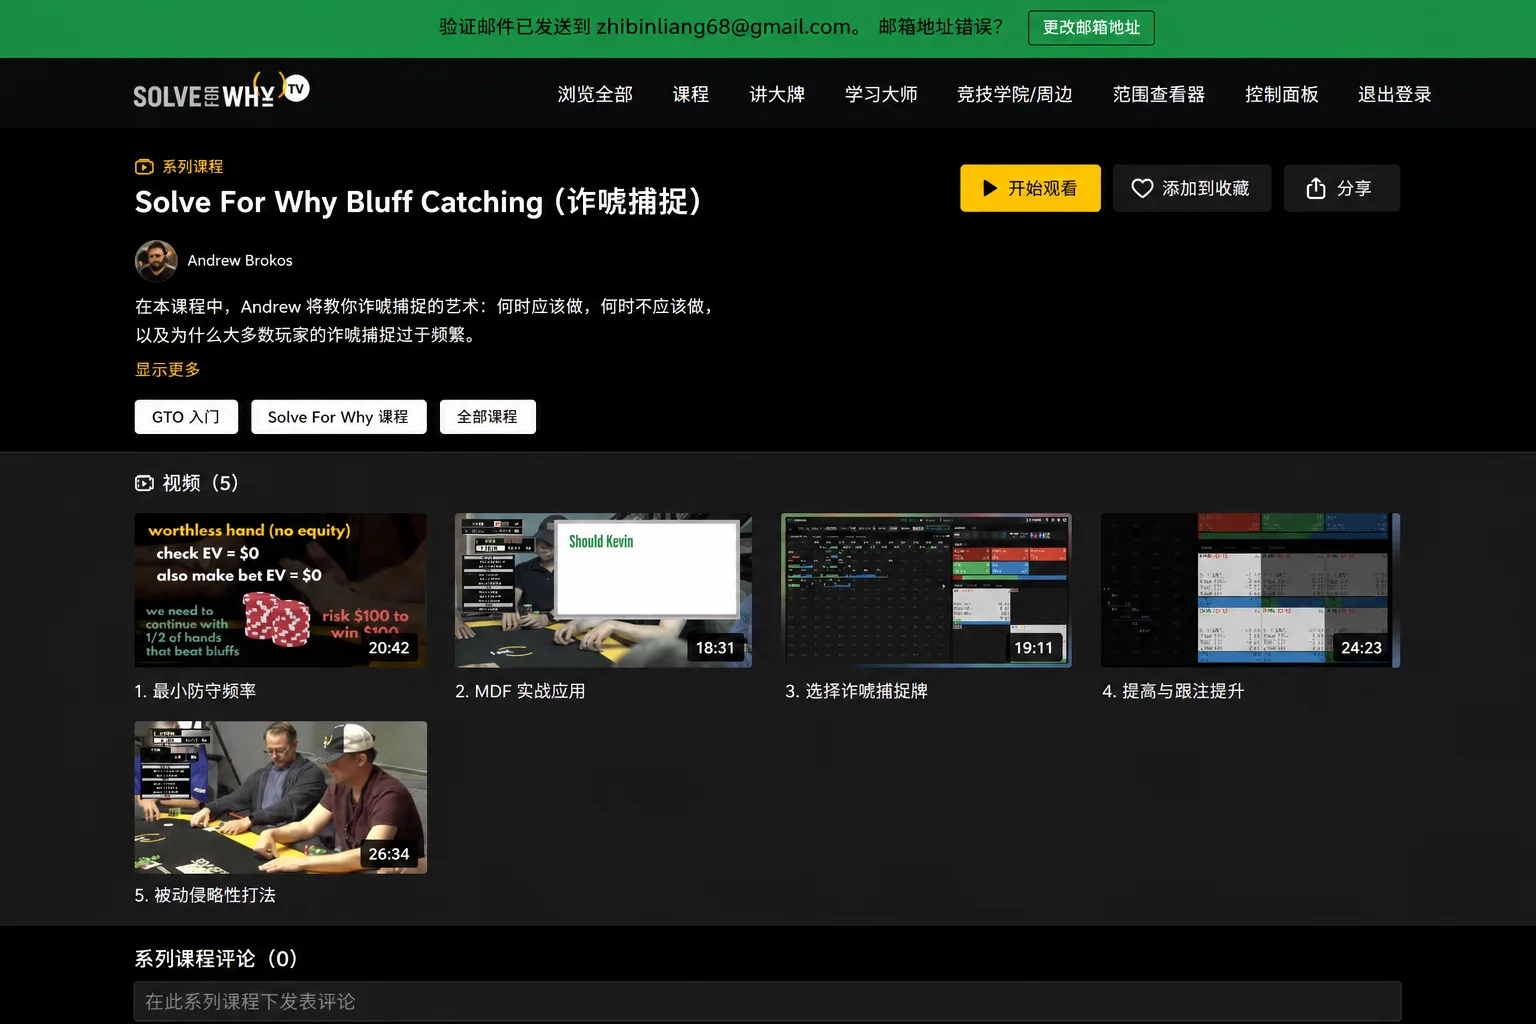Image resolution: width=1536 pixels, height=1024 pixels.
Task: Open the title 3. 选择诈唬捕捉牌
Action: [856, 691]
